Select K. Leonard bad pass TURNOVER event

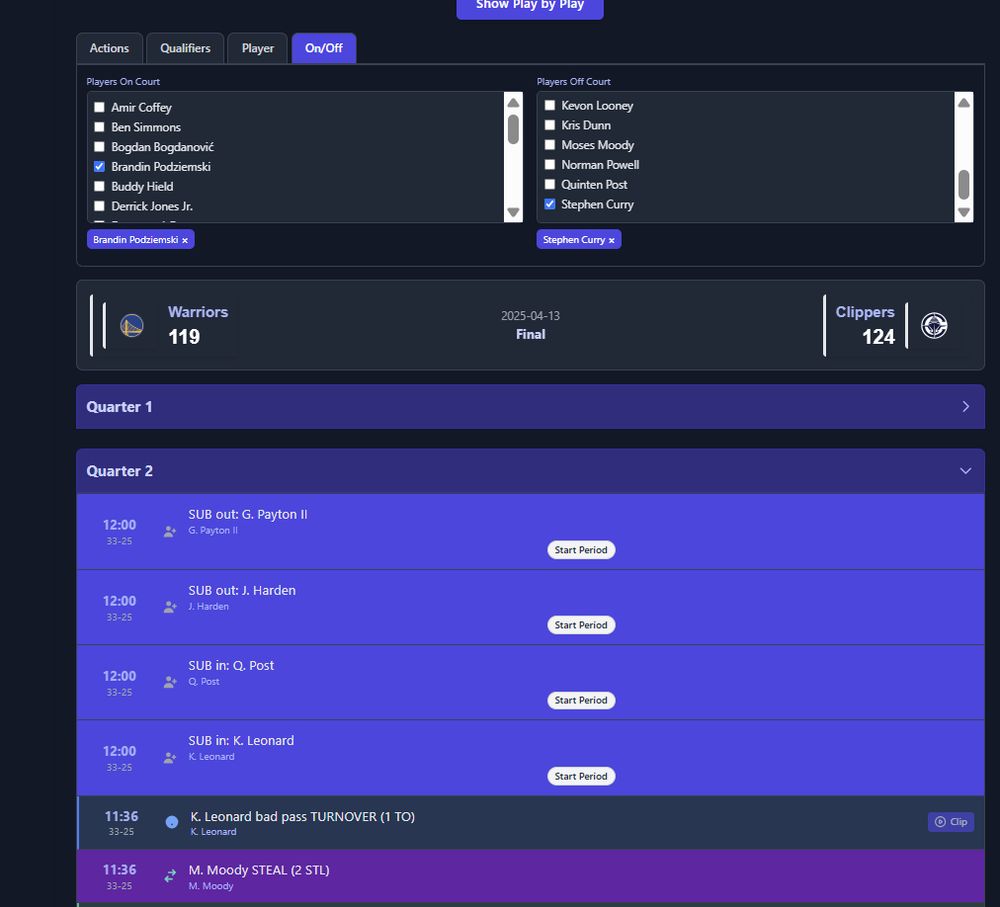click(x=530, y=823)
